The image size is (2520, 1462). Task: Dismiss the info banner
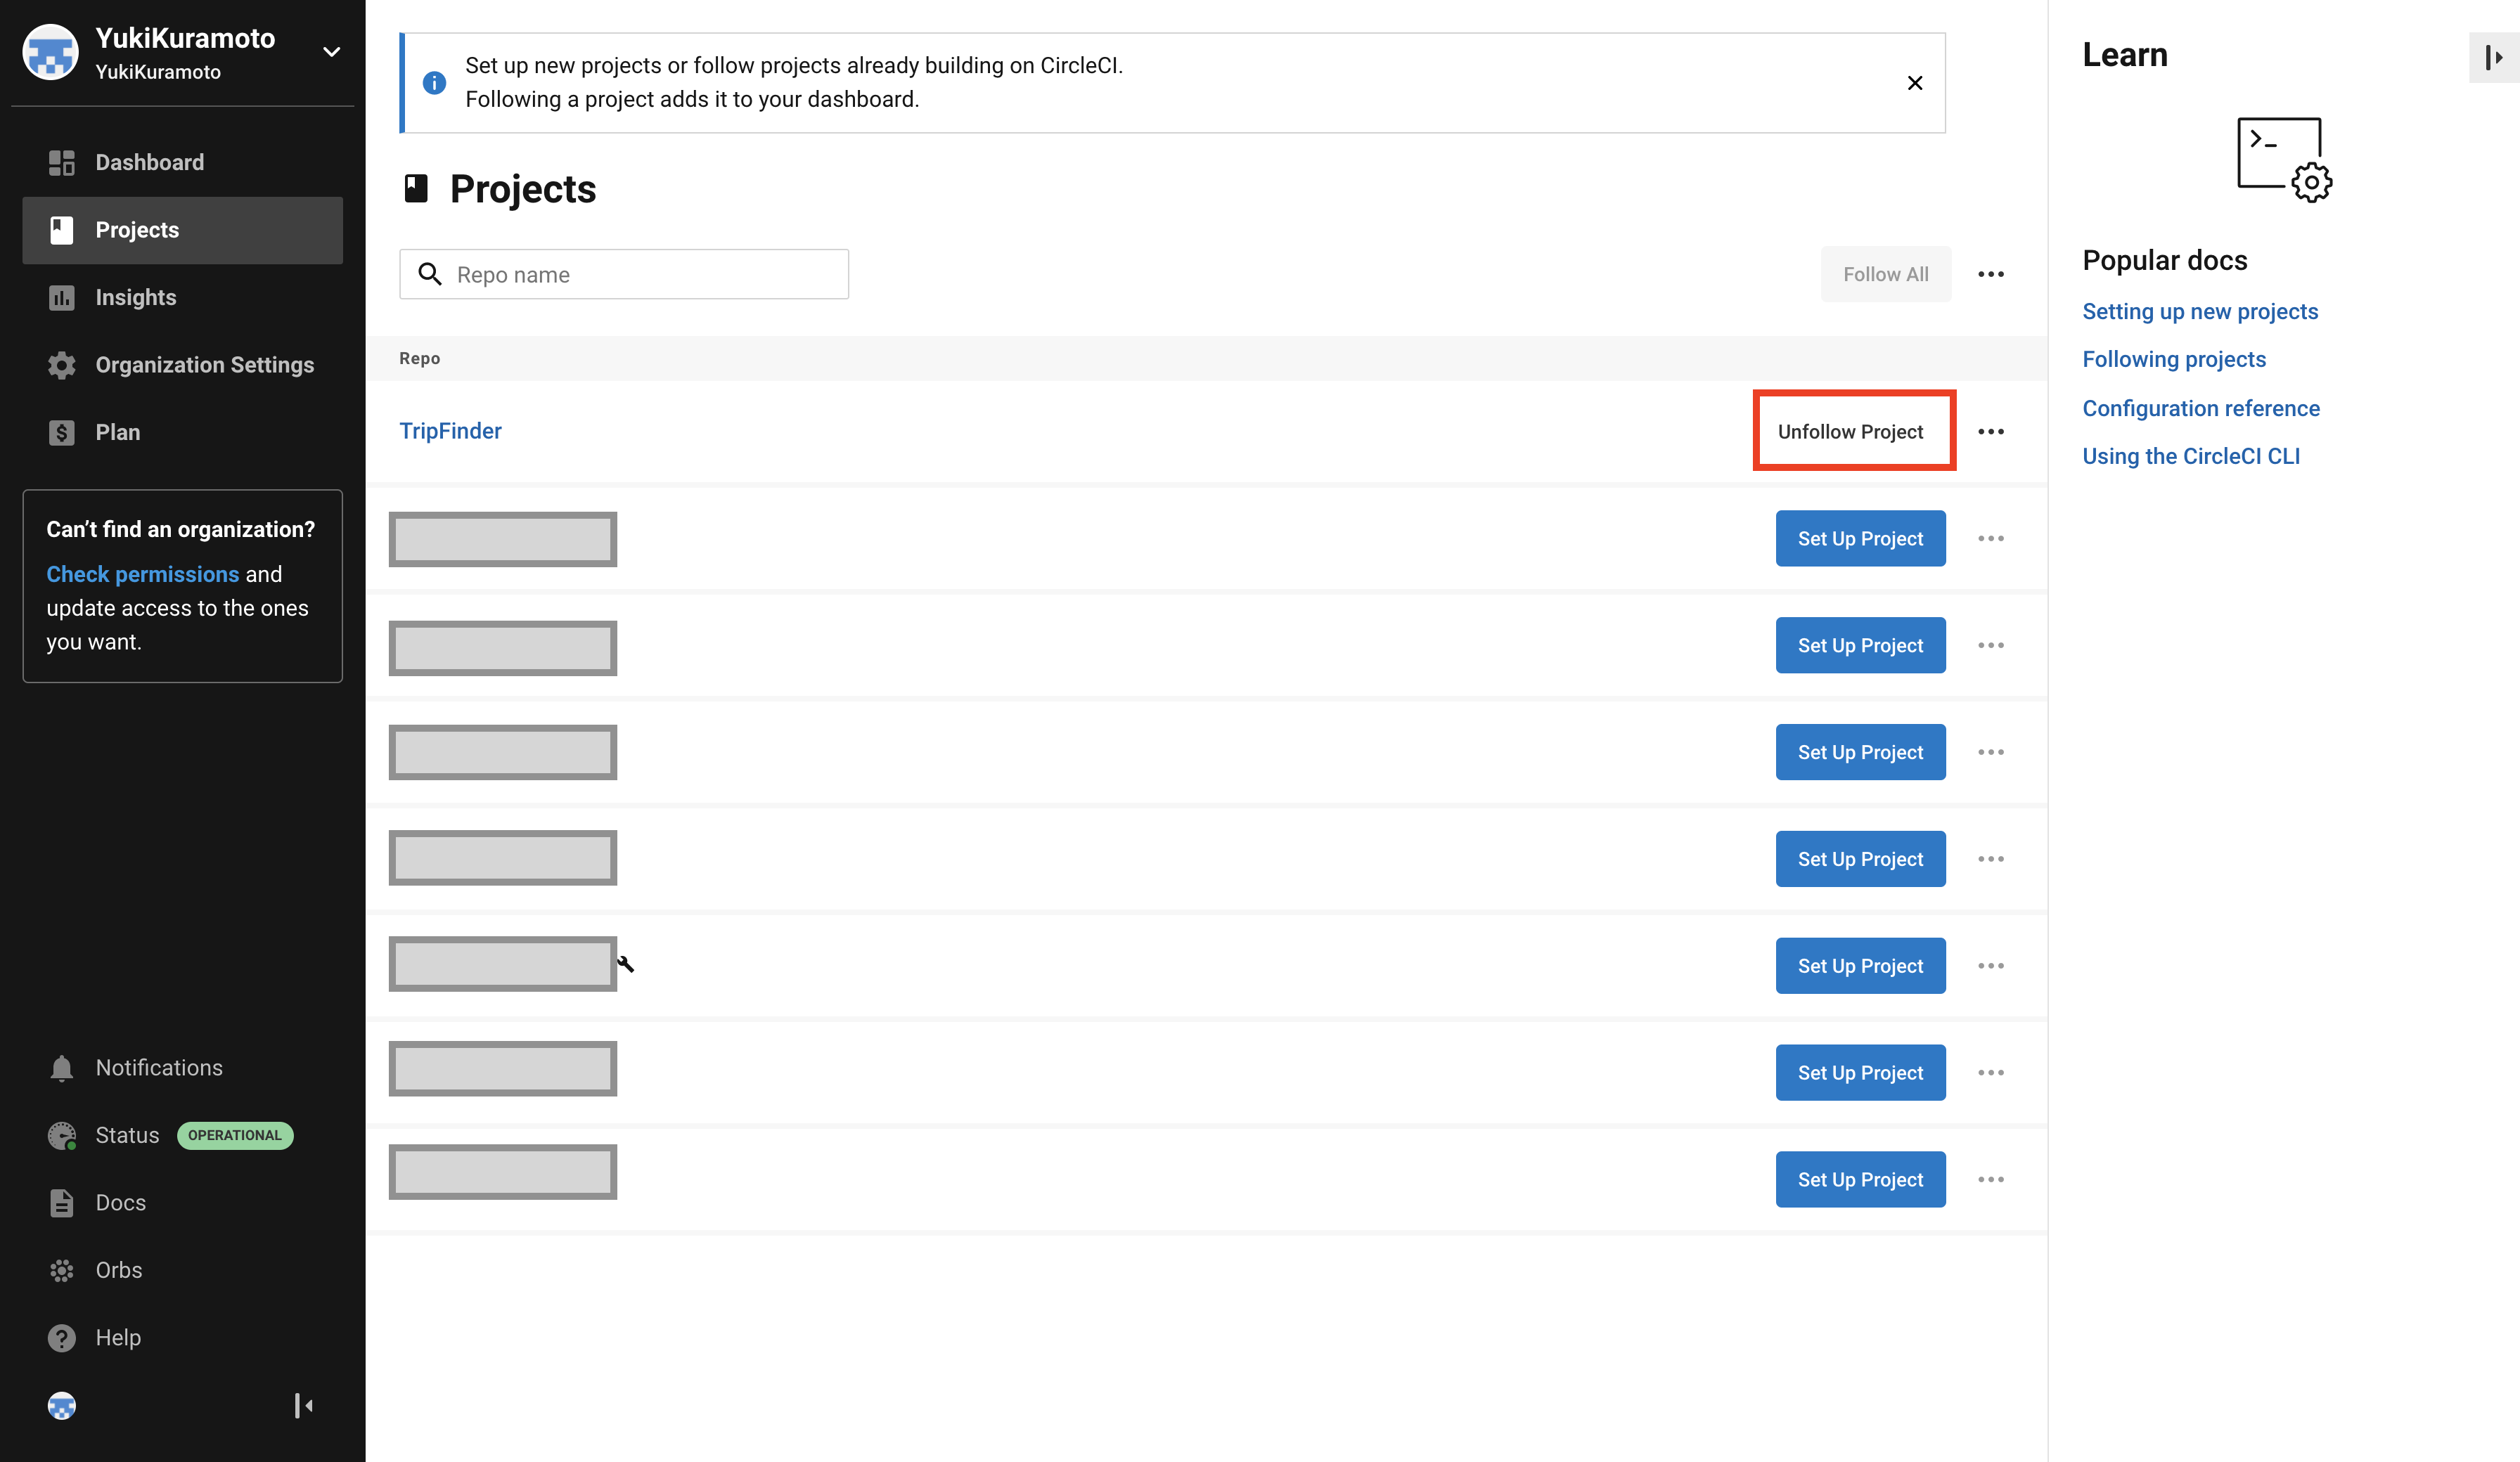[1914, 83]
